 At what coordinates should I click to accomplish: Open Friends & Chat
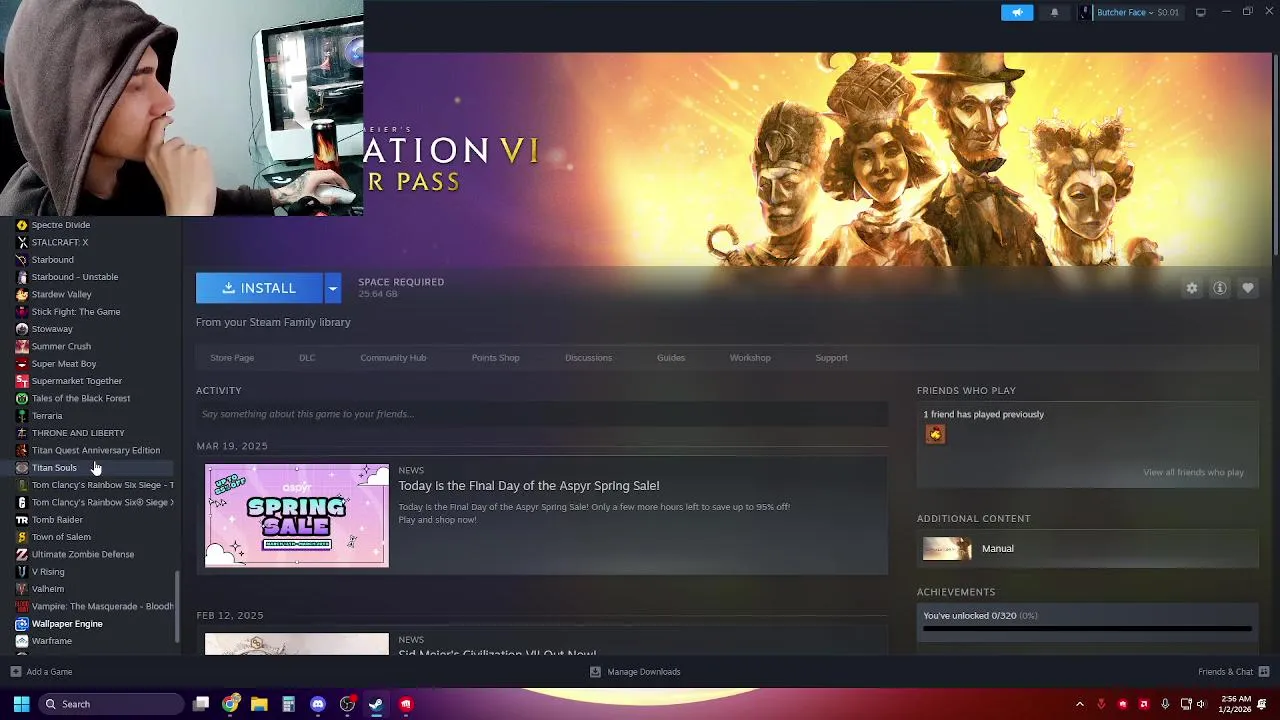[1234, 672]
